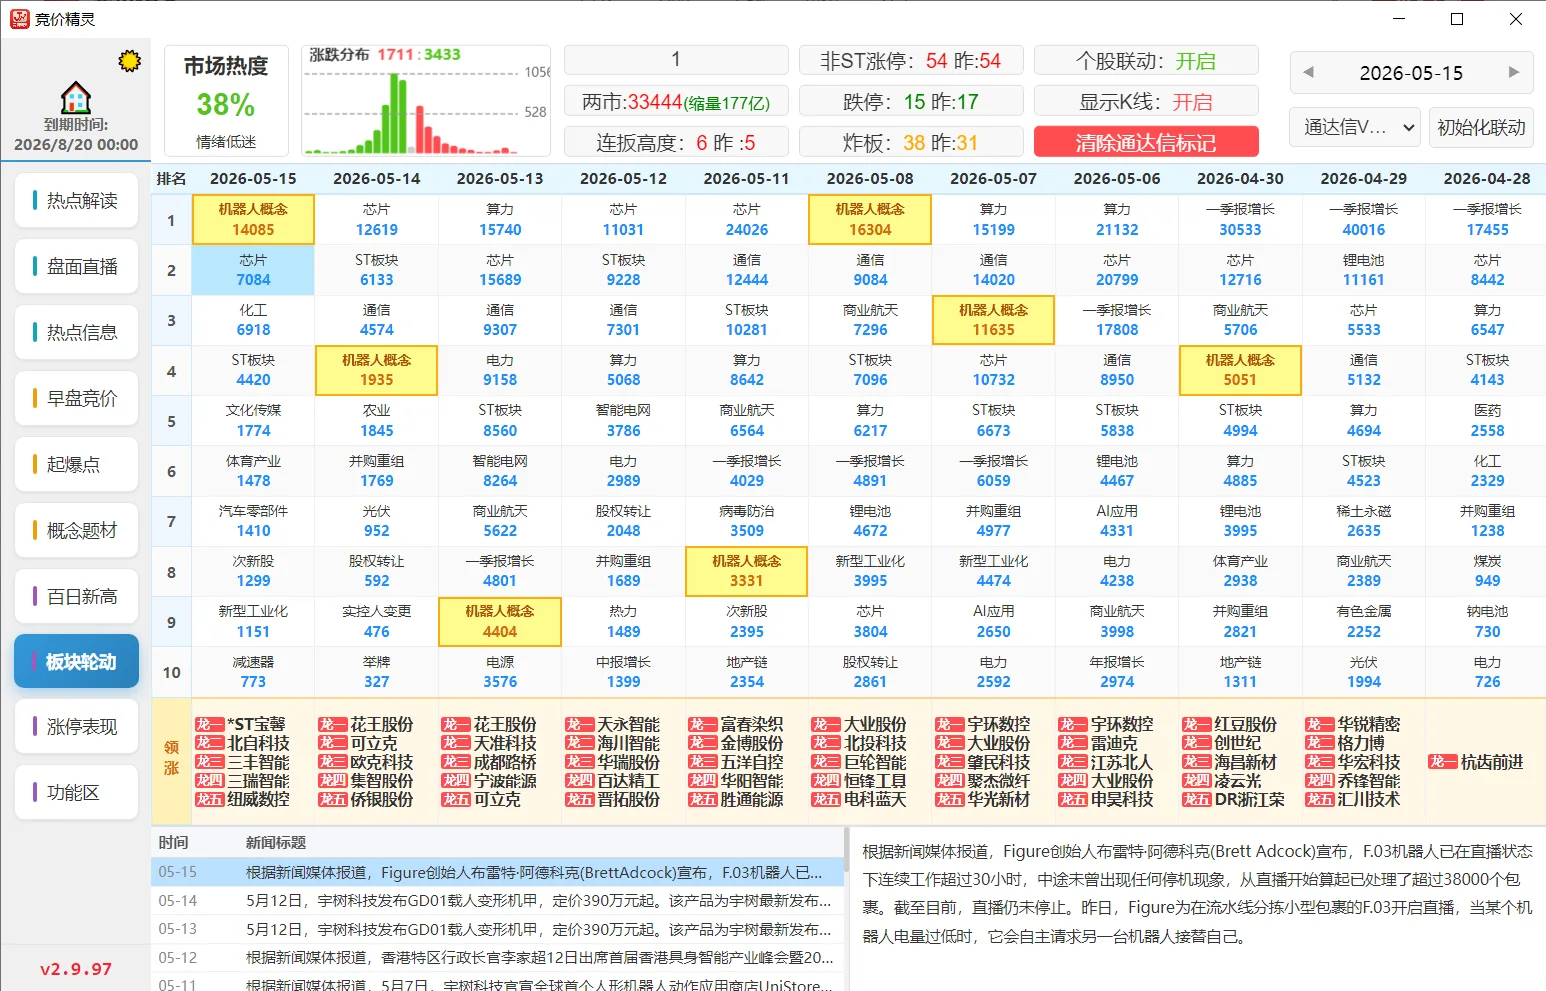Click the 两市:33444 turnover box

pos(676,102)
